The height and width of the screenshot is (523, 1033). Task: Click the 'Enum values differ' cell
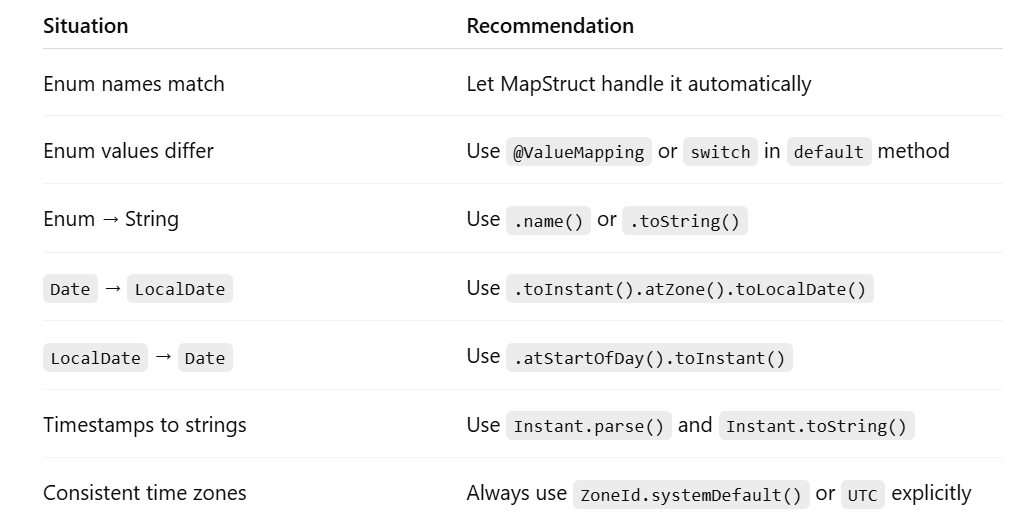(x=128, y=151)
